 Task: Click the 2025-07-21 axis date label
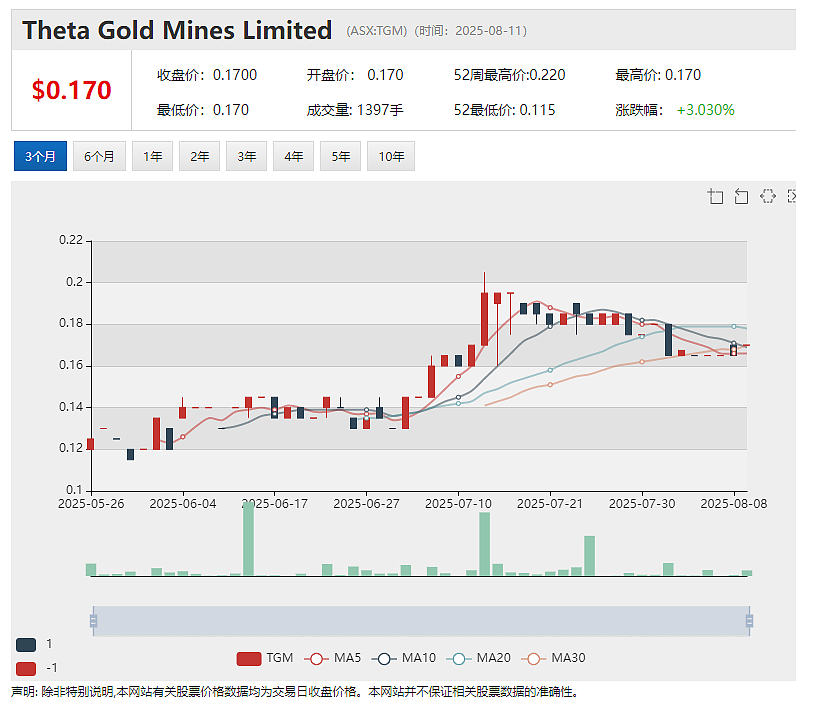click(x=550, y=504)
